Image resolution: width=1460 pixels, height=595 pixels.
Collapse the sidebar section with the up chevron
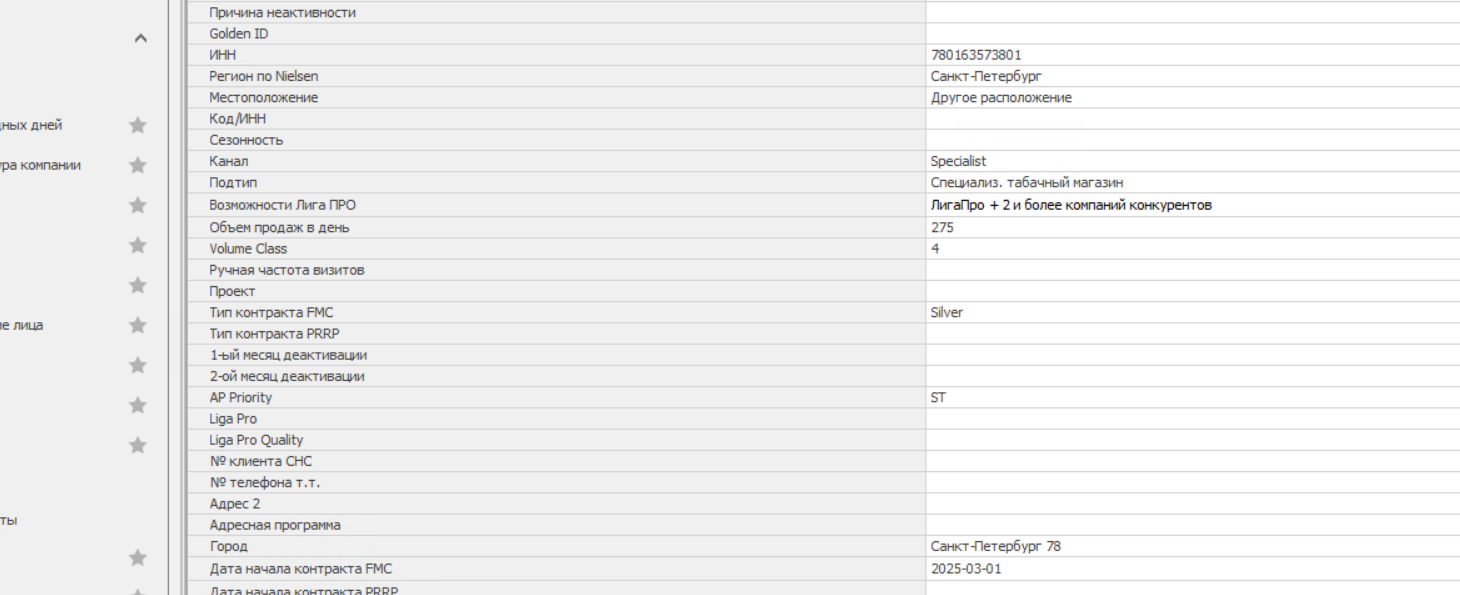[141, 39]
